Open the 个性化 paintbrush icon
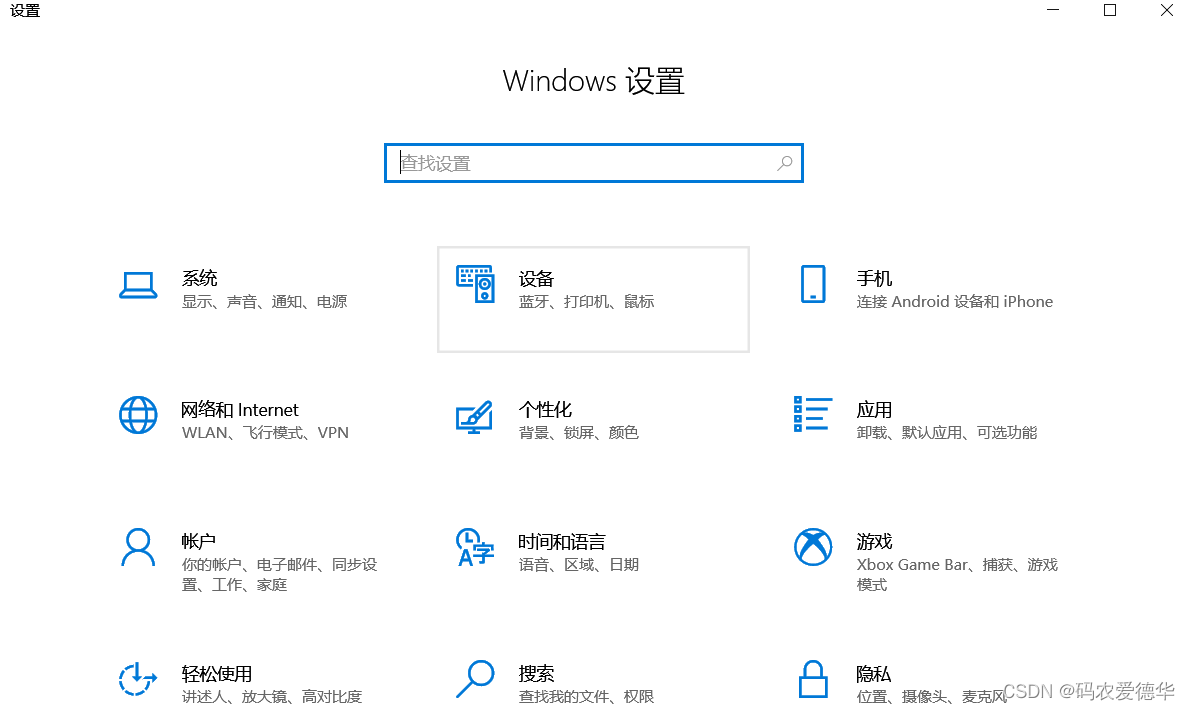Screen dimensions: 1190x710 [474, 416]
